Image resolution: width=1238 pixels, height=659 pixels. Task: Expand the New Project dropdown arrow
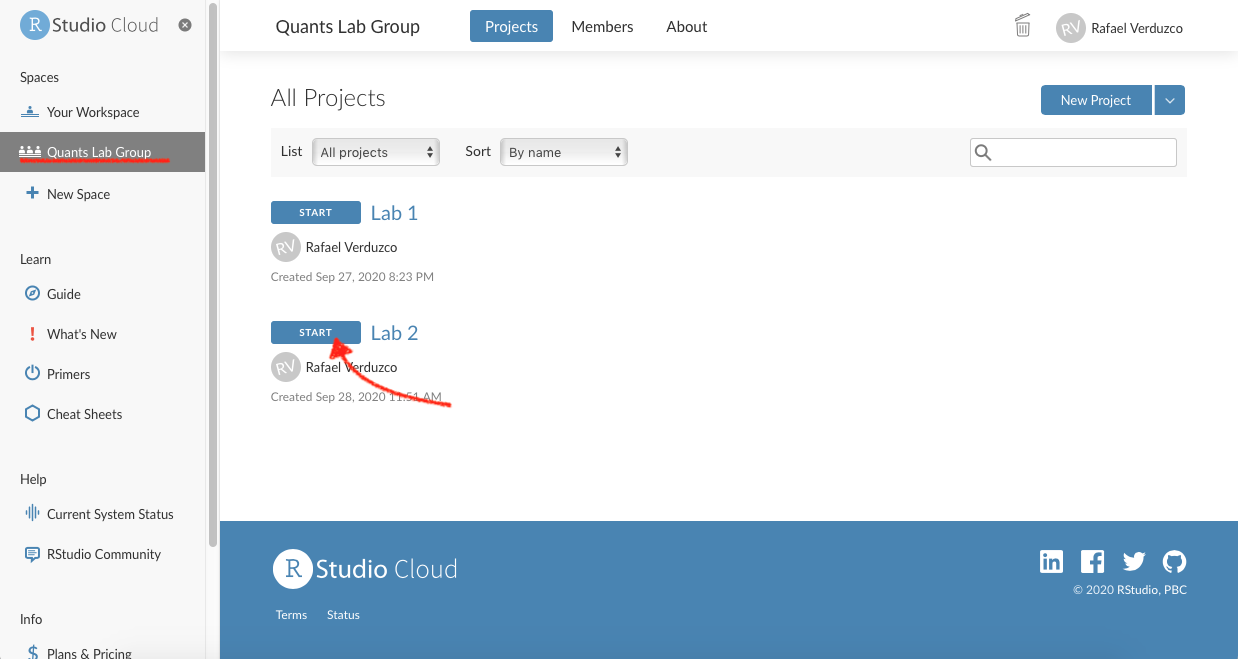point(1170,100)
